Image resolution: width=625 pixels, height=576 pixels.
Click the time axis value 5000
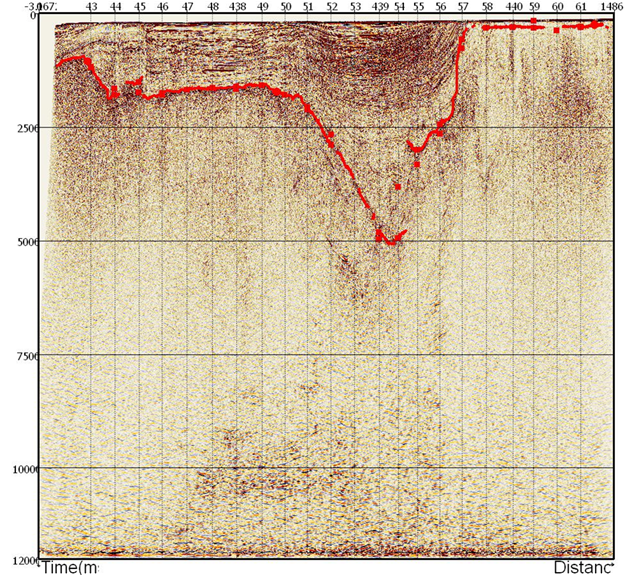tap(29, 242)
